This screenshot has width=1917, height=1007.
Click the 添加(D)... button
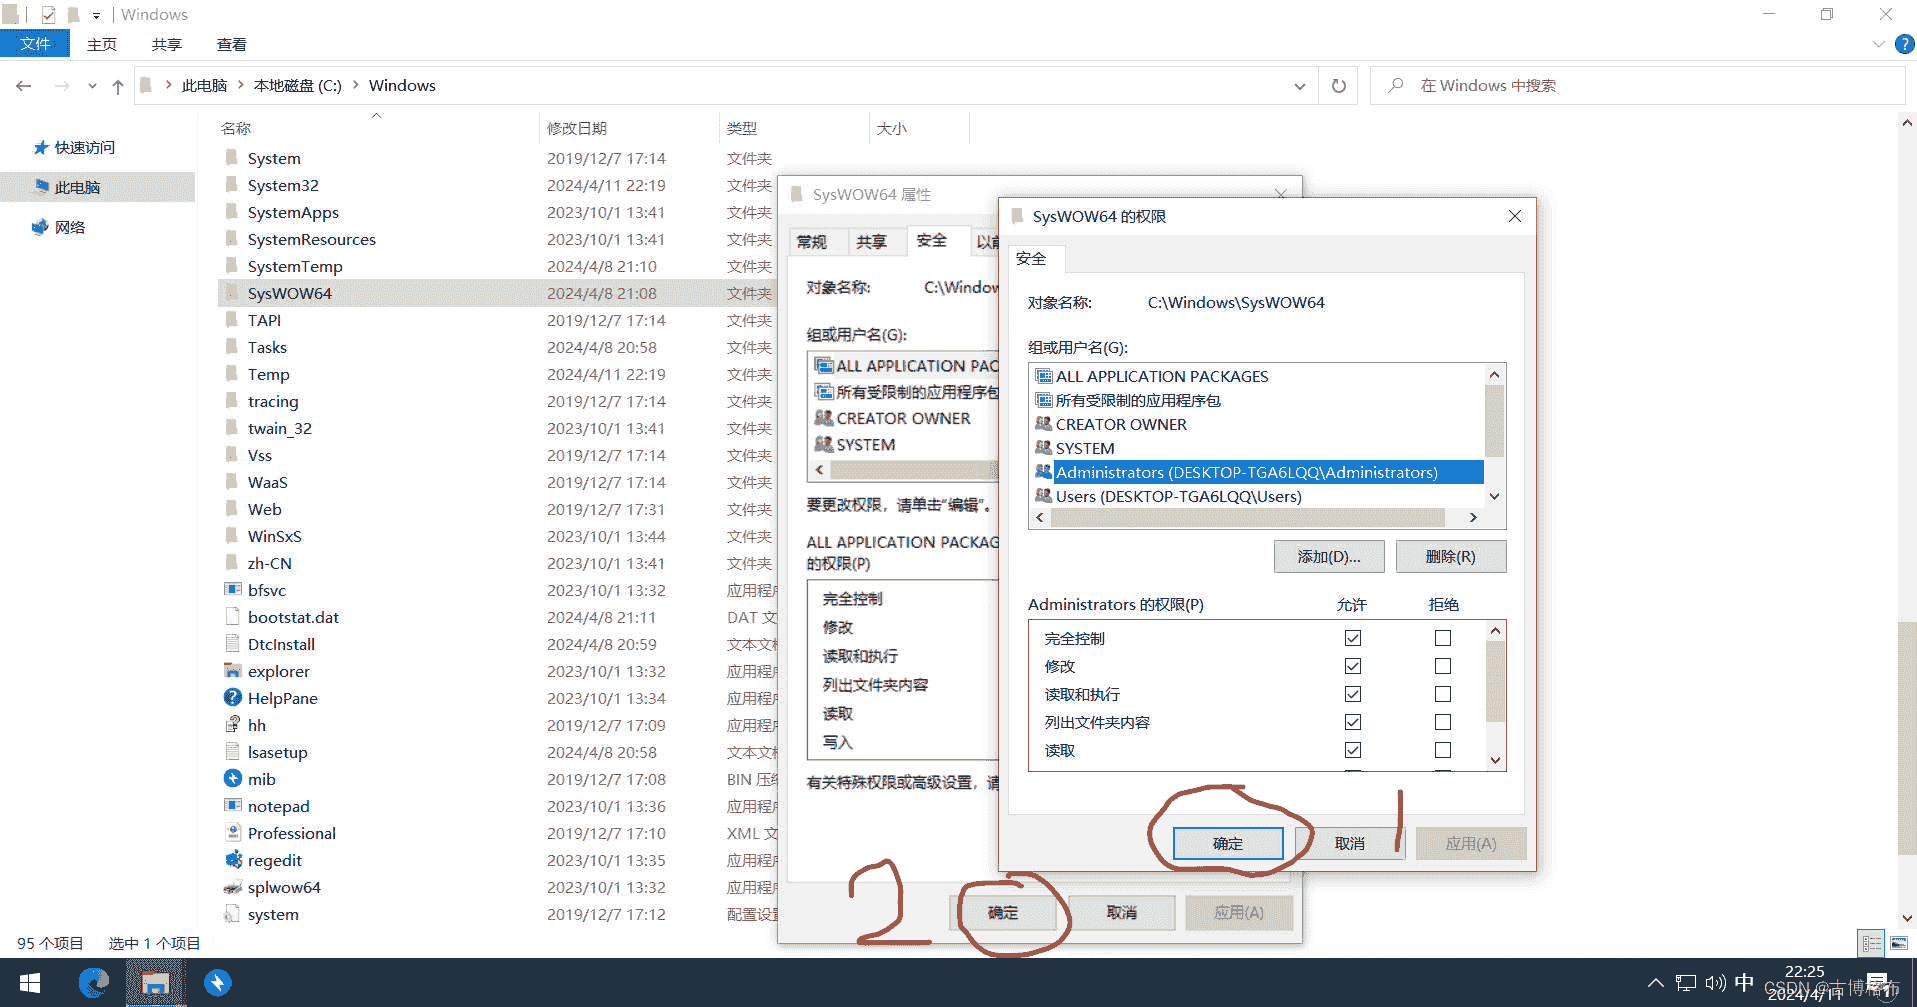1328,557
